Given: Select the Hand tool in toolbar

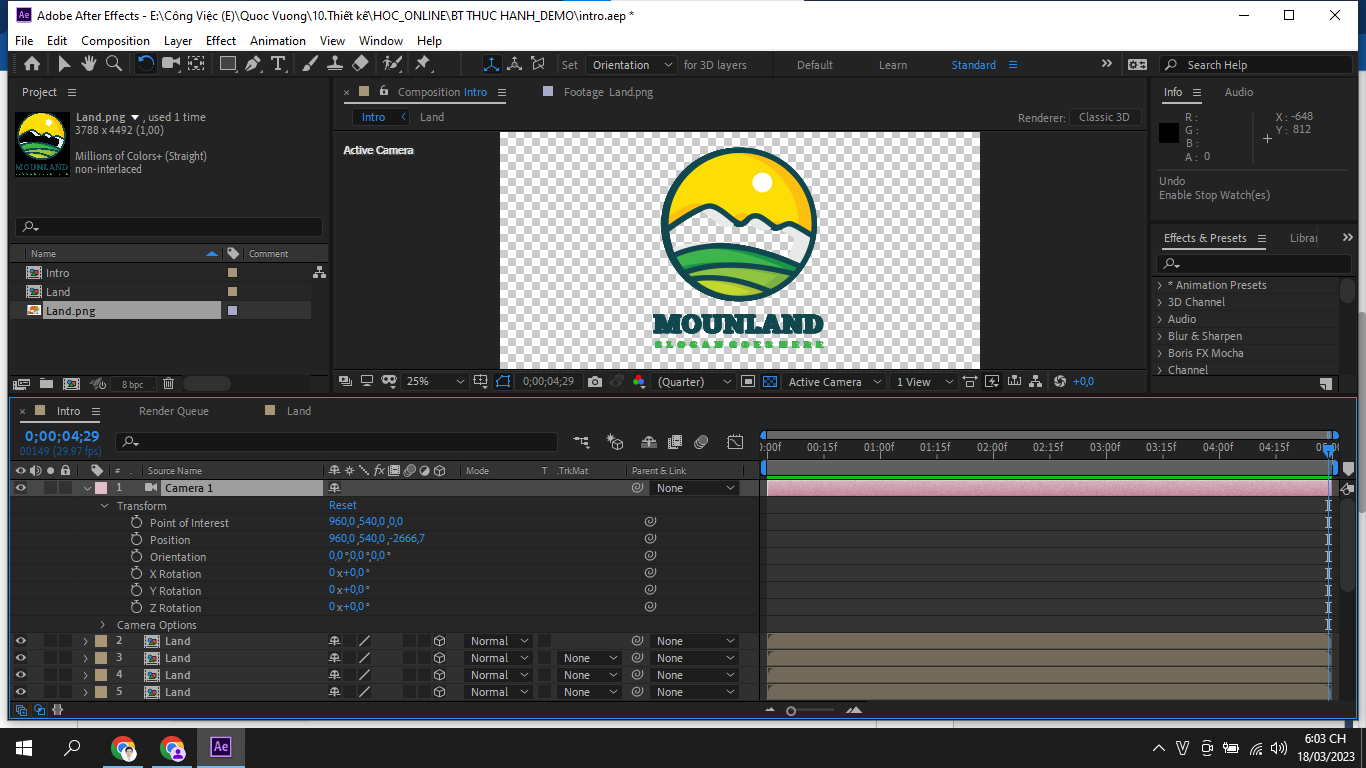Looking at the screenshot, I should coord(89,64).
